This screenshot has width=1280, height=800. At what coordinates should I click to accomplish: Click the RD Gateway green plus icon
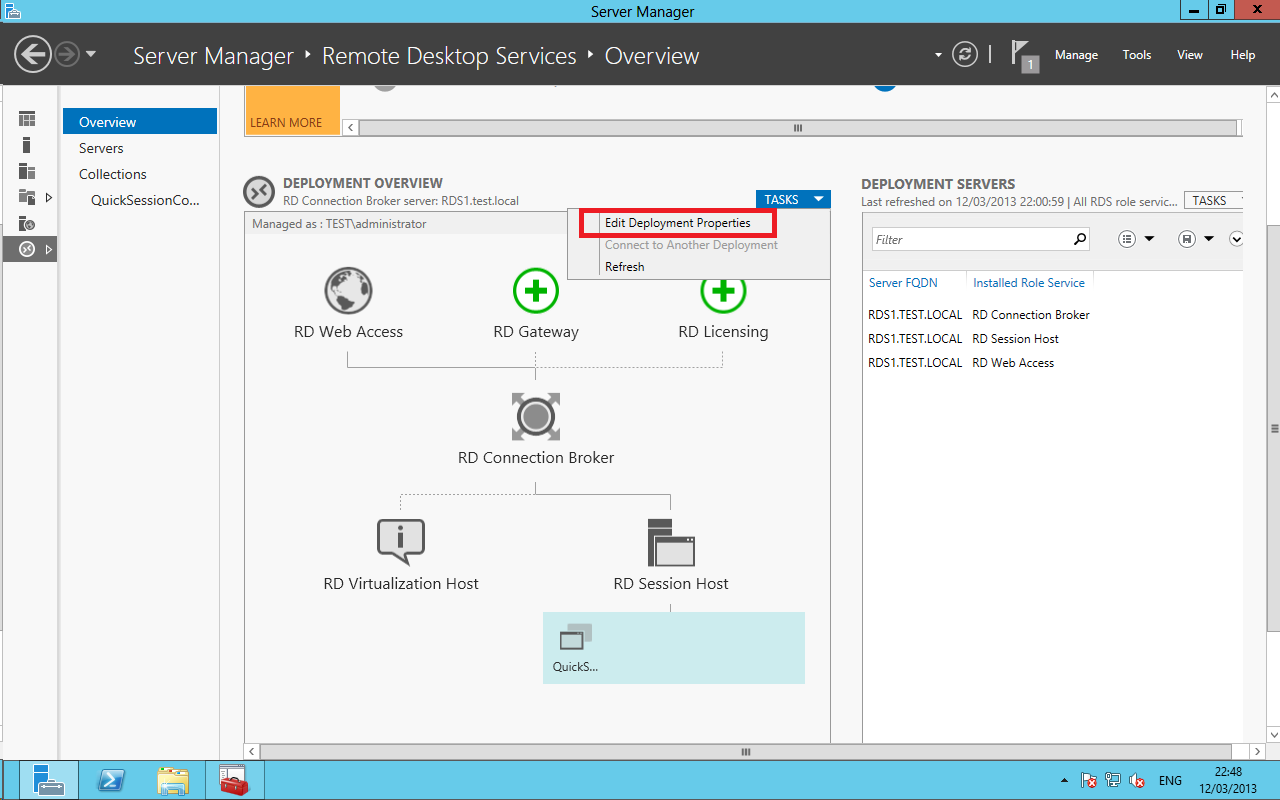pyautogui.click(x=536, y=291)
